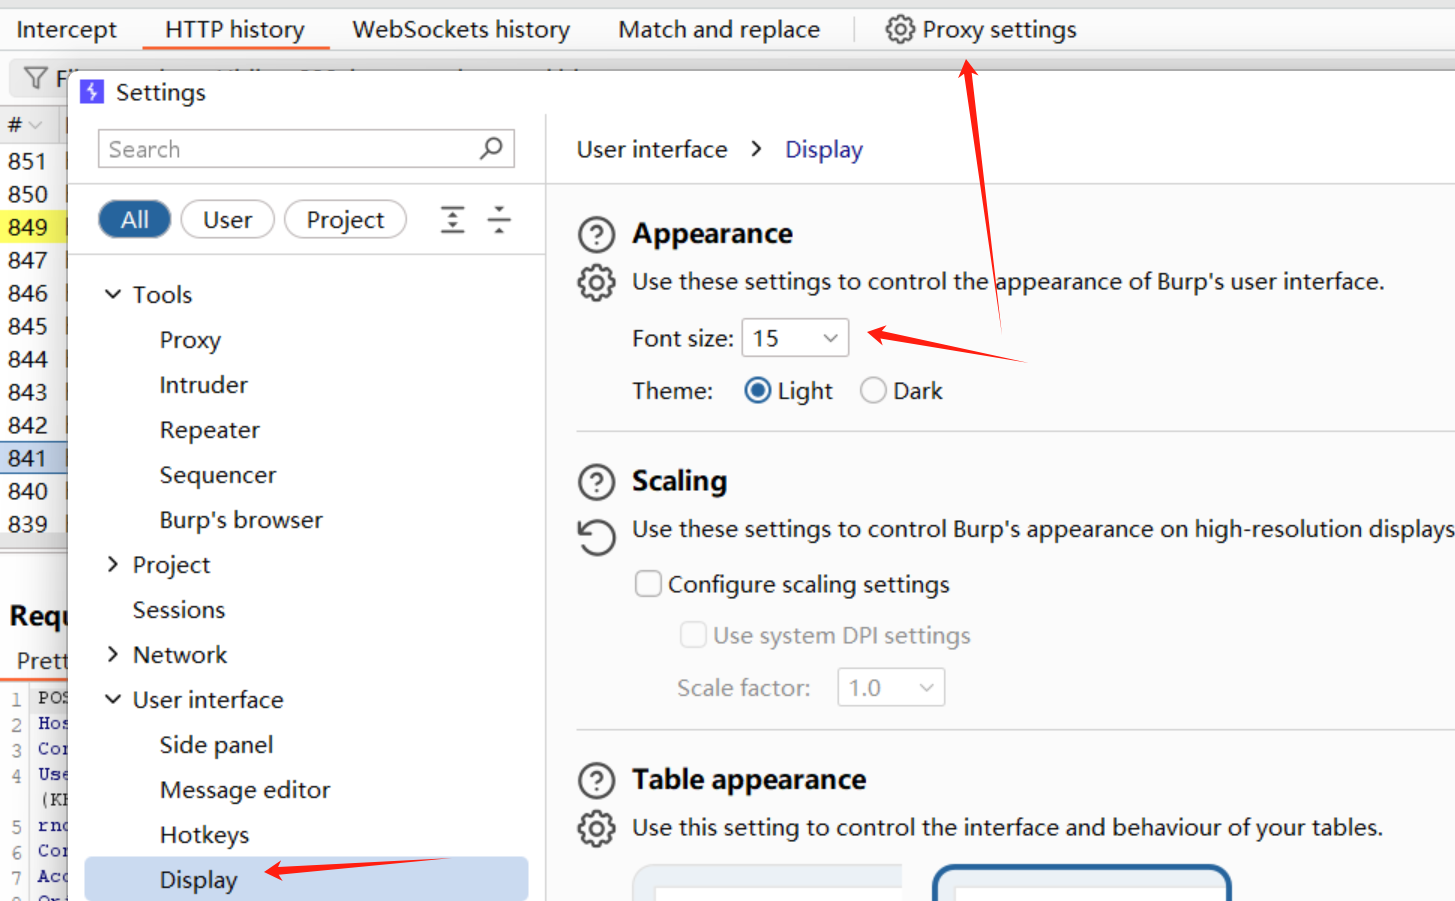
Task: Collapse the User interface tree section
Action: click(113, 699)
